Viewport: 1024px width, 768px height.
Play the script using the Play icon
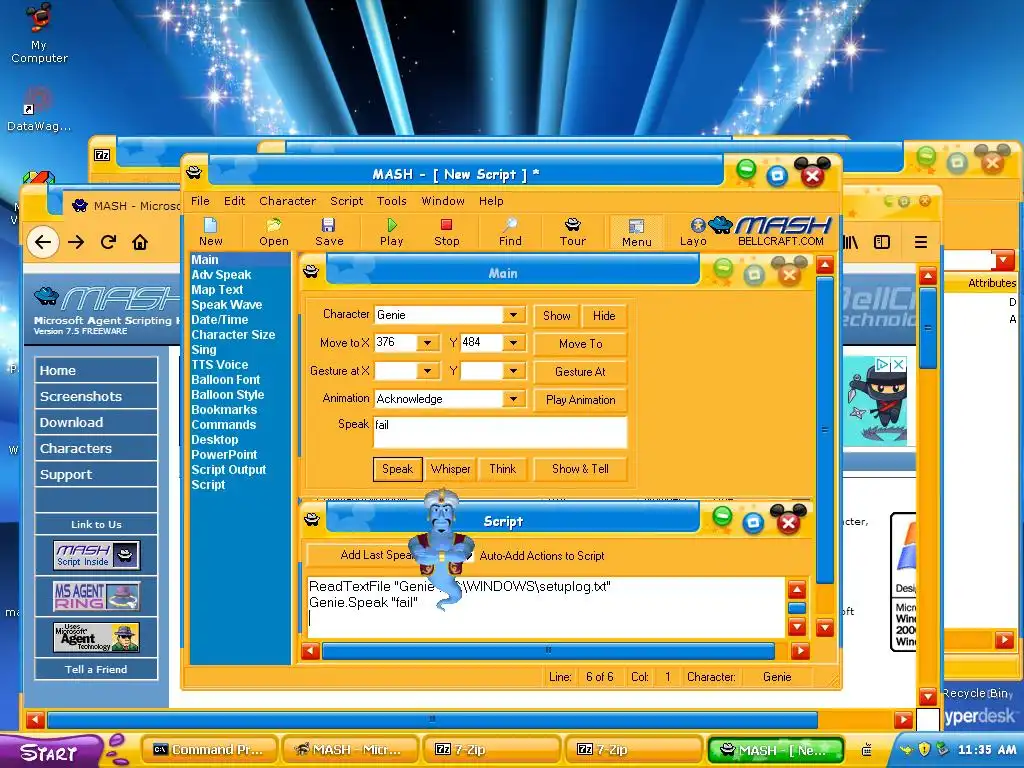pyautogui.click(x=391, y=232)
